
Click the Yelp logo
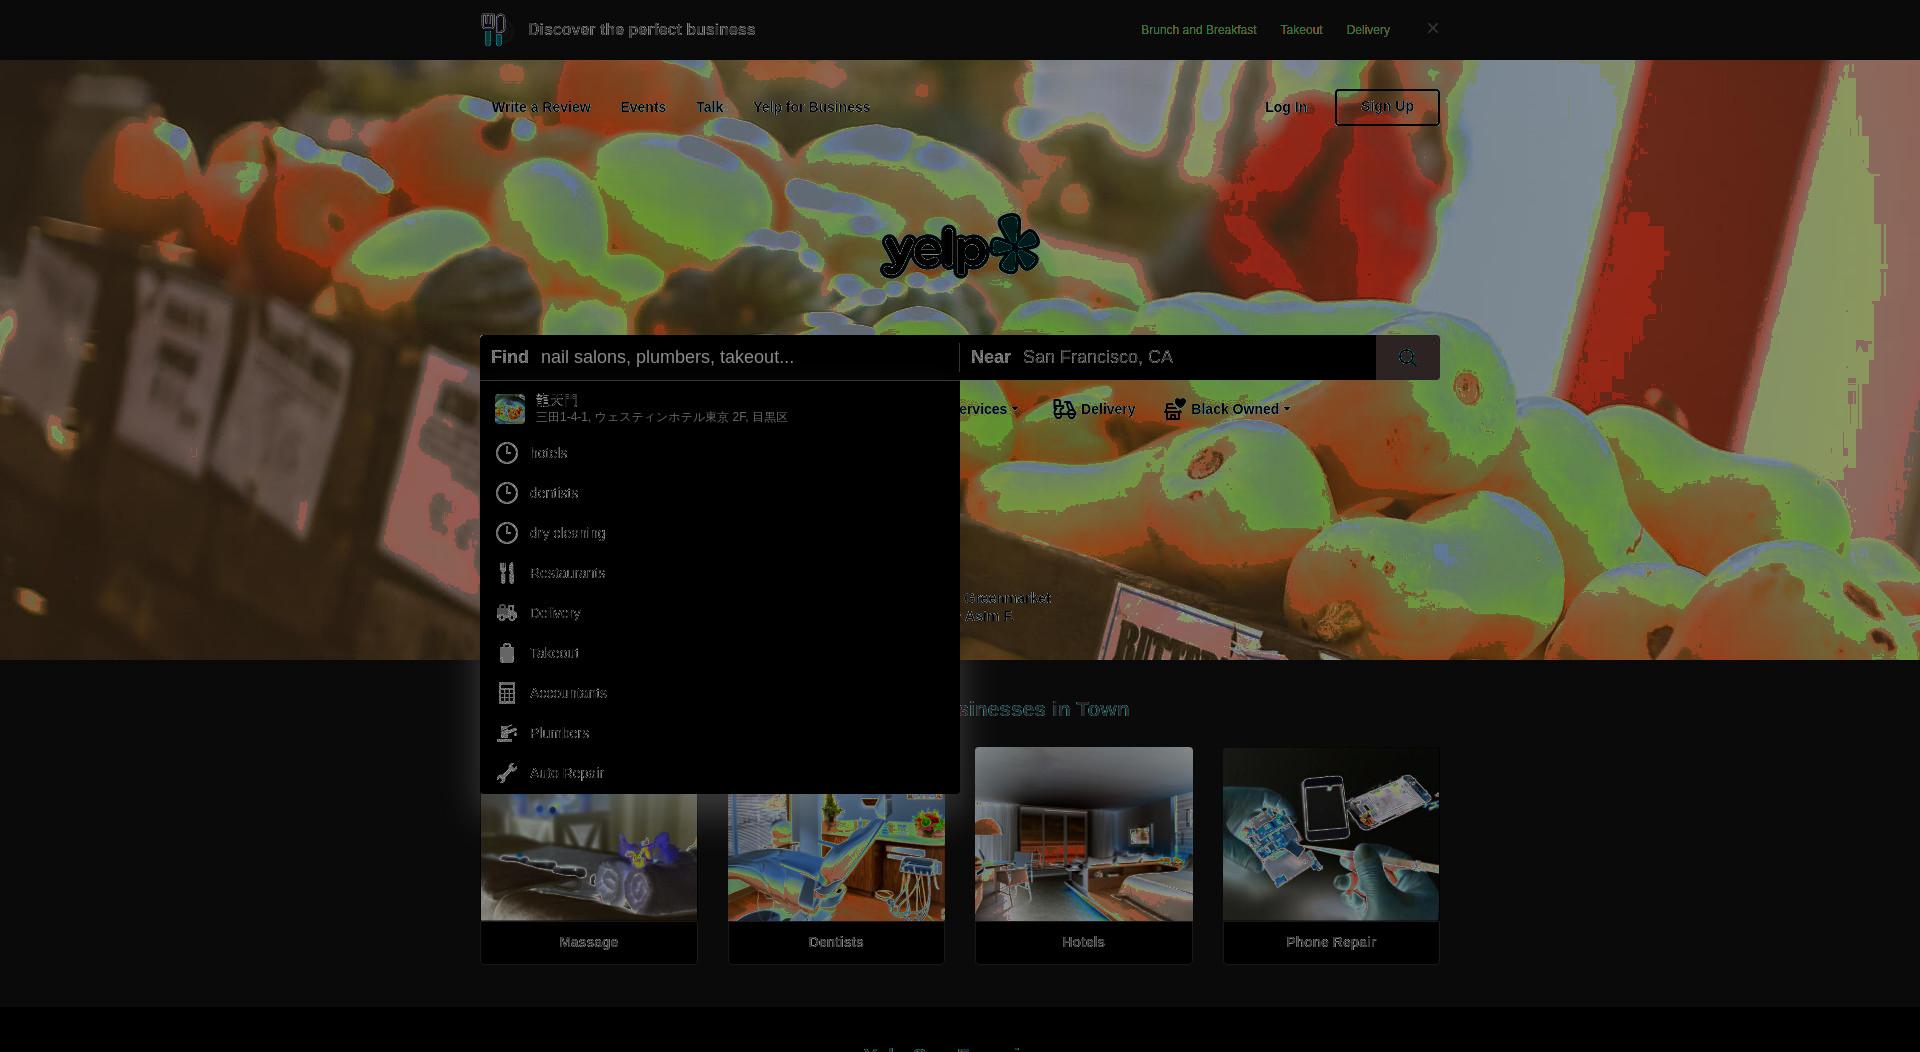coord(960,246)
